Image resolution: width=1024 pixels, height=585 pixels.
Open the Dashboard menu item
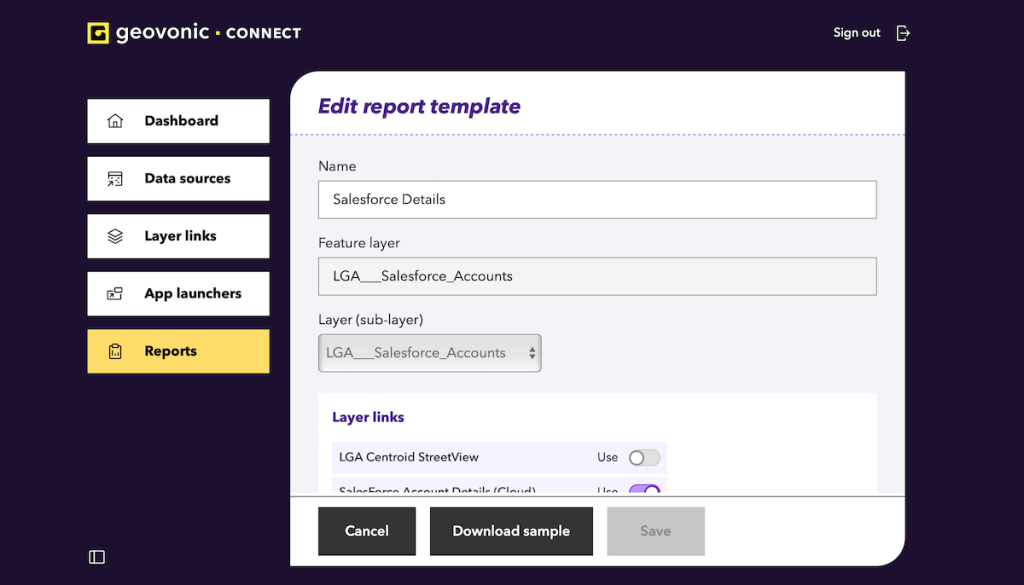(x=180, y=121)
